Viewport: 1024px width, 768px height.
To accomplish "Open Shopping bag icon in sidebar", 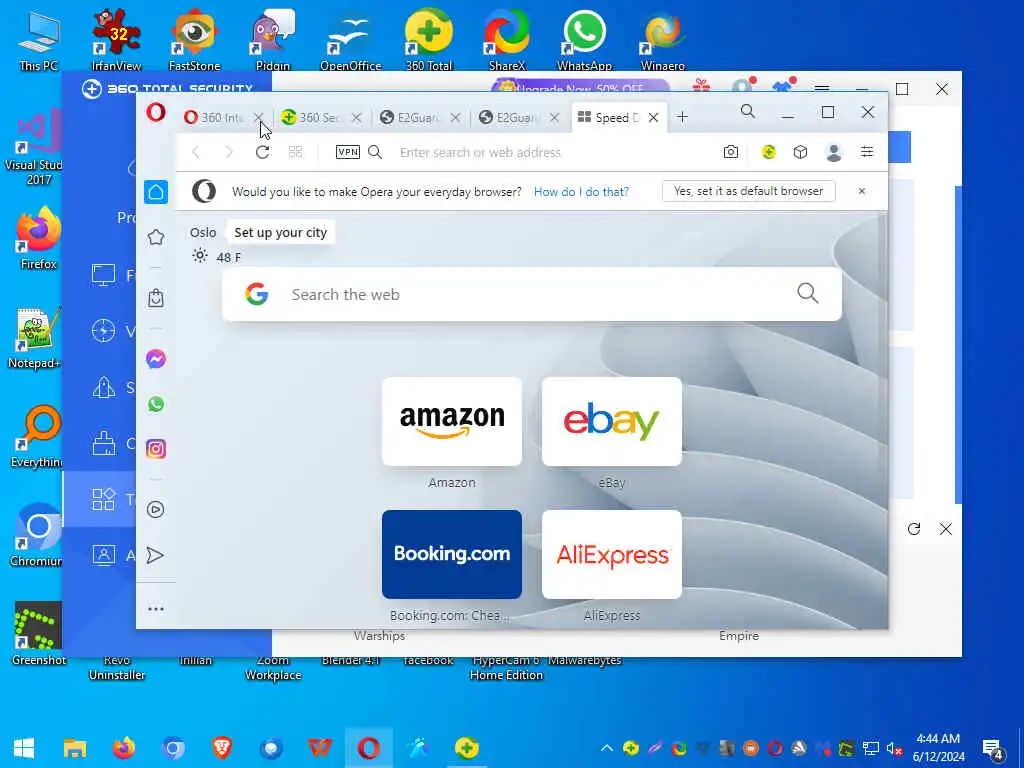I will pyautogui.click(x=156, y=298).
